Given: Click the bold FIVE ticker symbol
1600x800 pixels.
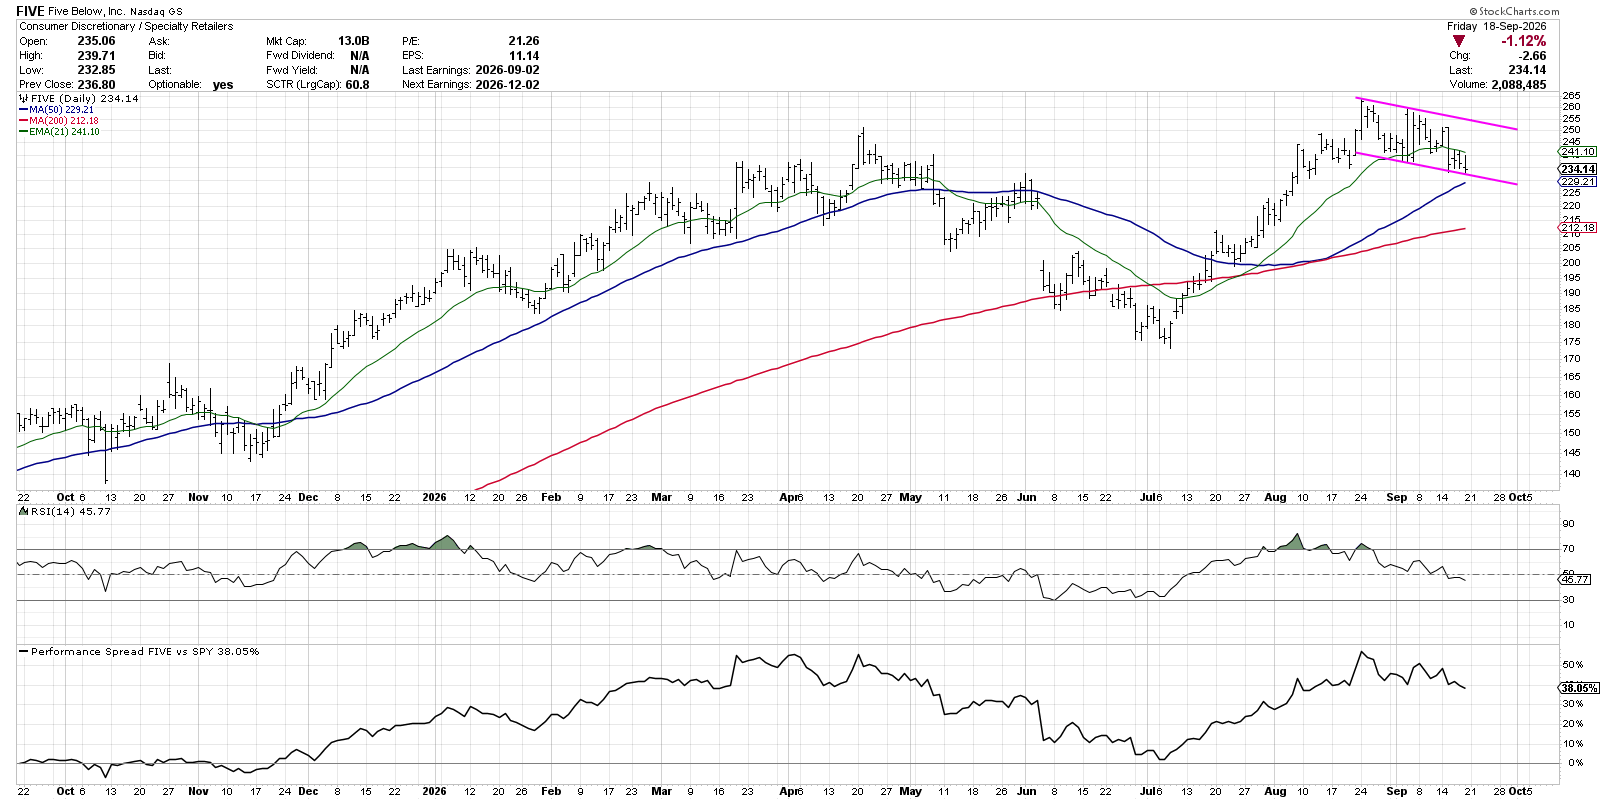Looking at the screenshot, I should 30,11.
